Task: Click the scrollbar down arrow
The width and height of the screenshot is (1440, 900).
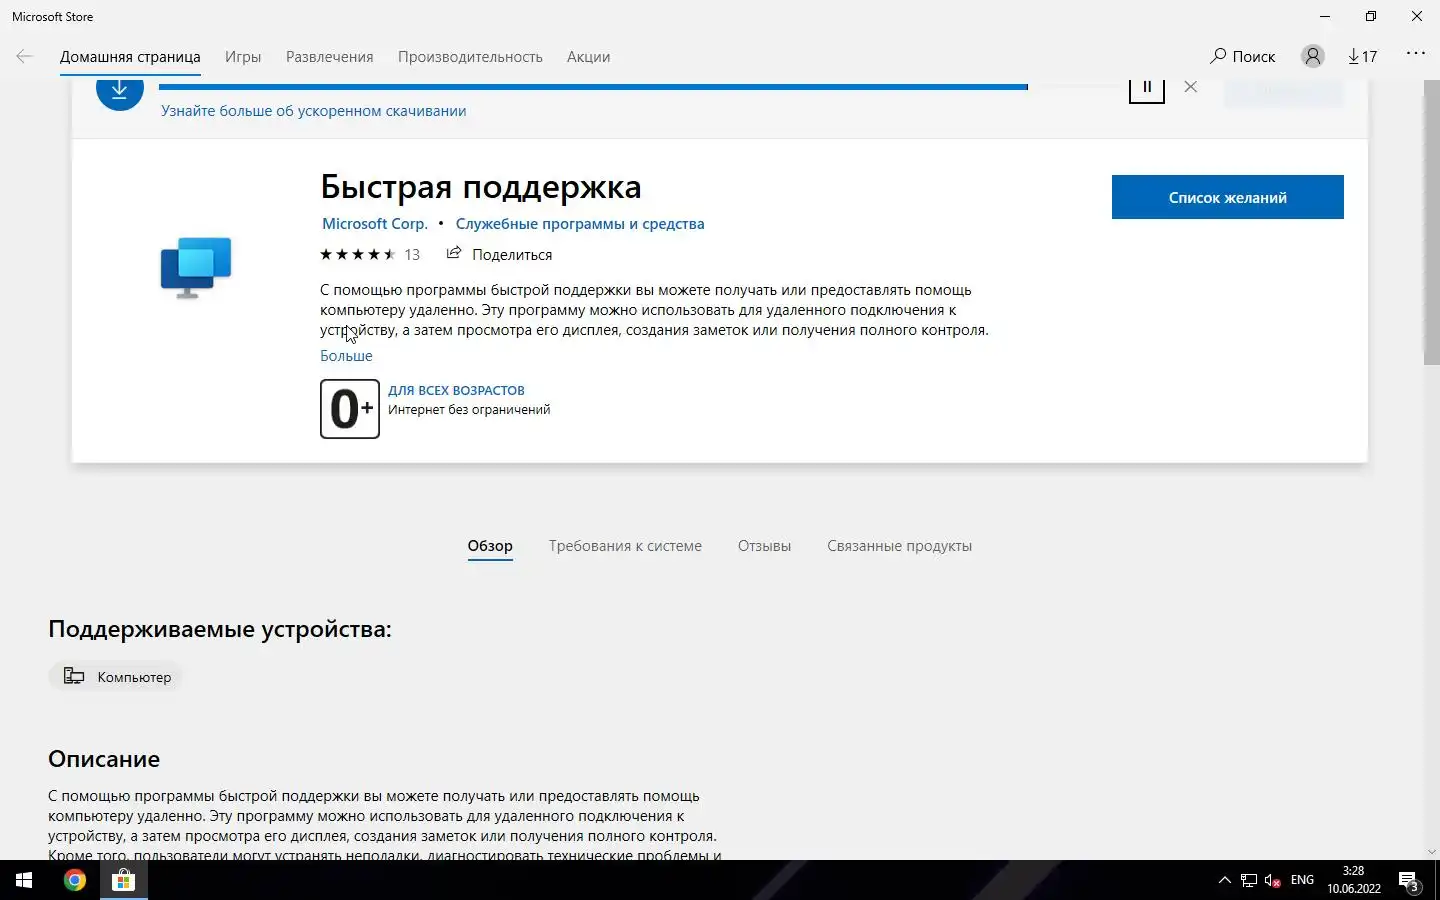Action: (x=1431, y=852)
